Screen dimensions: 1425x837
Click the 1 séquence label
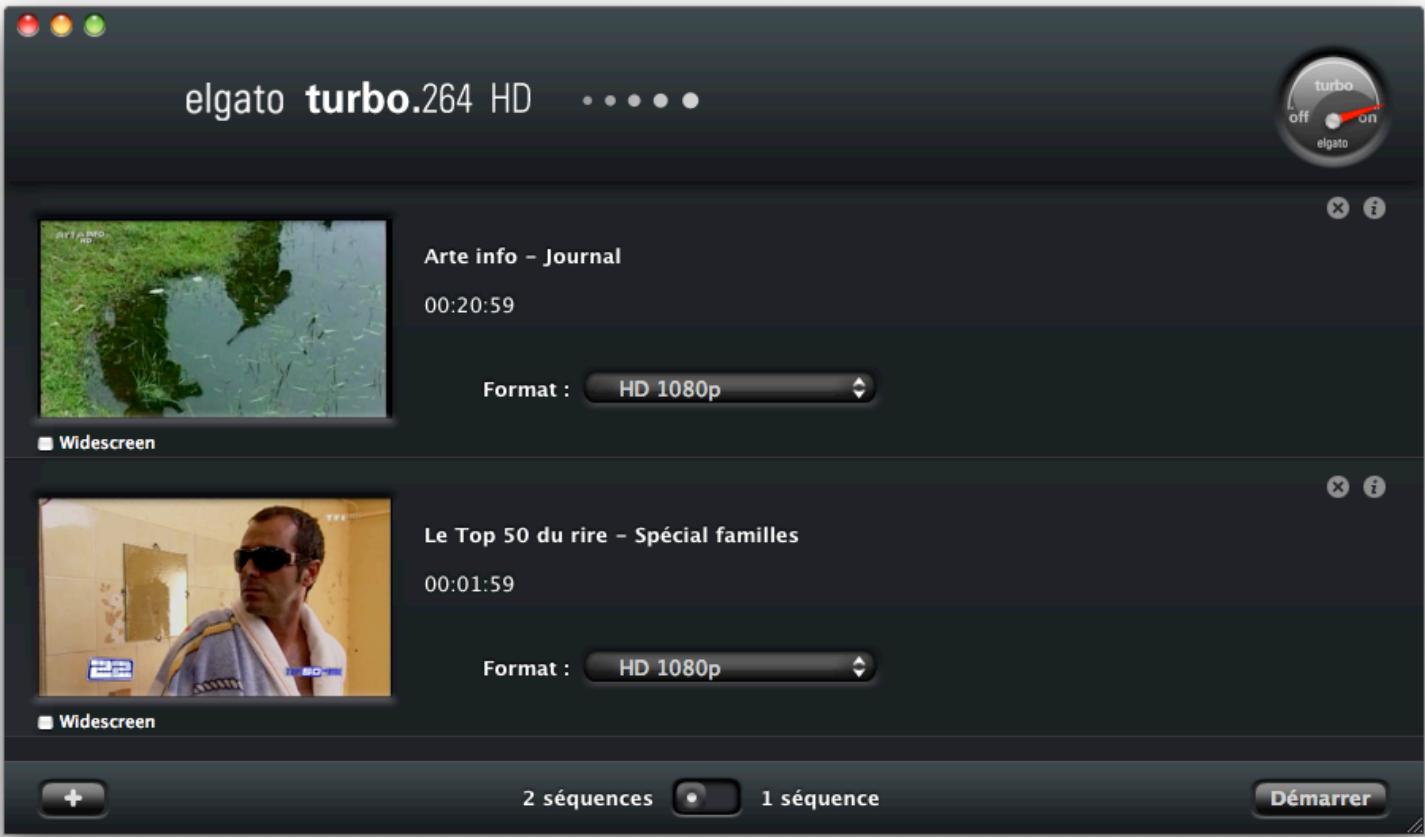point(820,799)
